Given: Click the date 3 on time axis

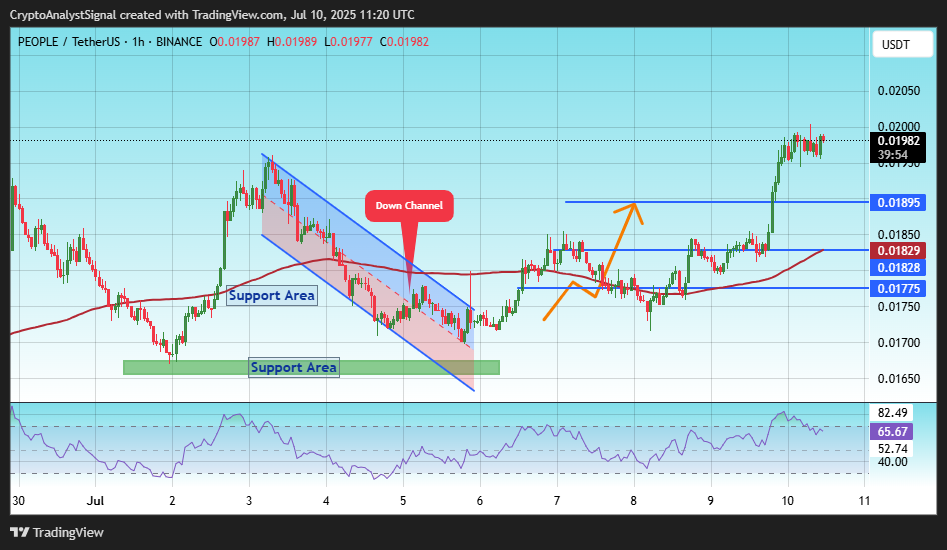Looking at the screenshot, I should tap(249, 500).
